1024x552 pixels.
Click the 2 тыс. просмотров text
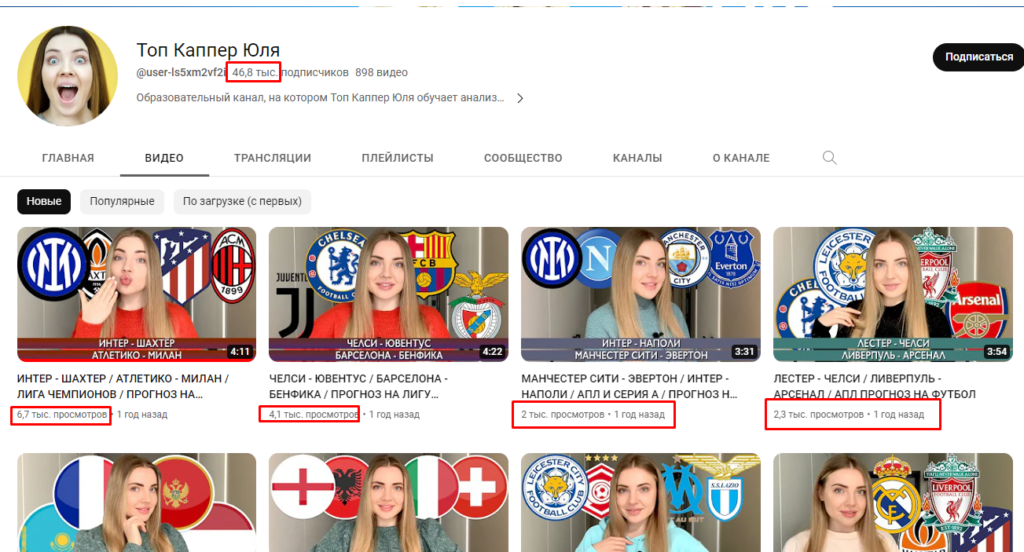click(x=562, y=414)
